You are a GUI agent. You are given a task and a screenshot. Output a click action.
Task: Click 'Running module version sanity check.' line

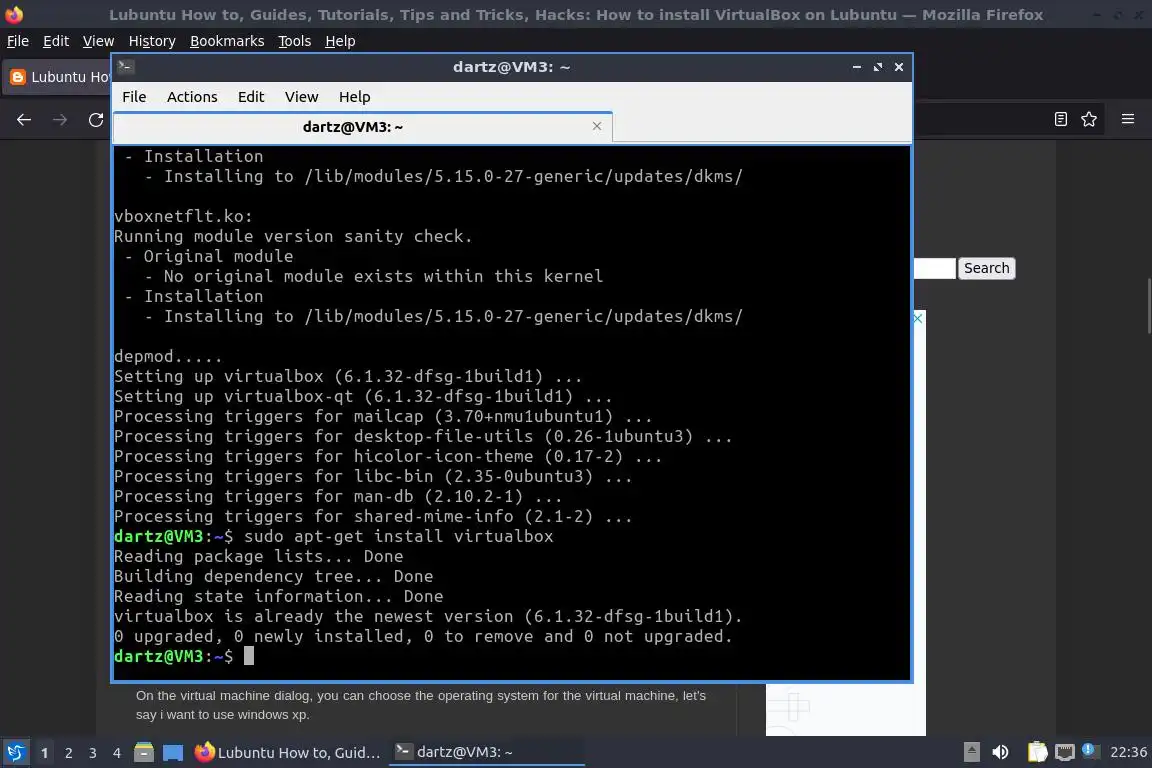point(292,237)
